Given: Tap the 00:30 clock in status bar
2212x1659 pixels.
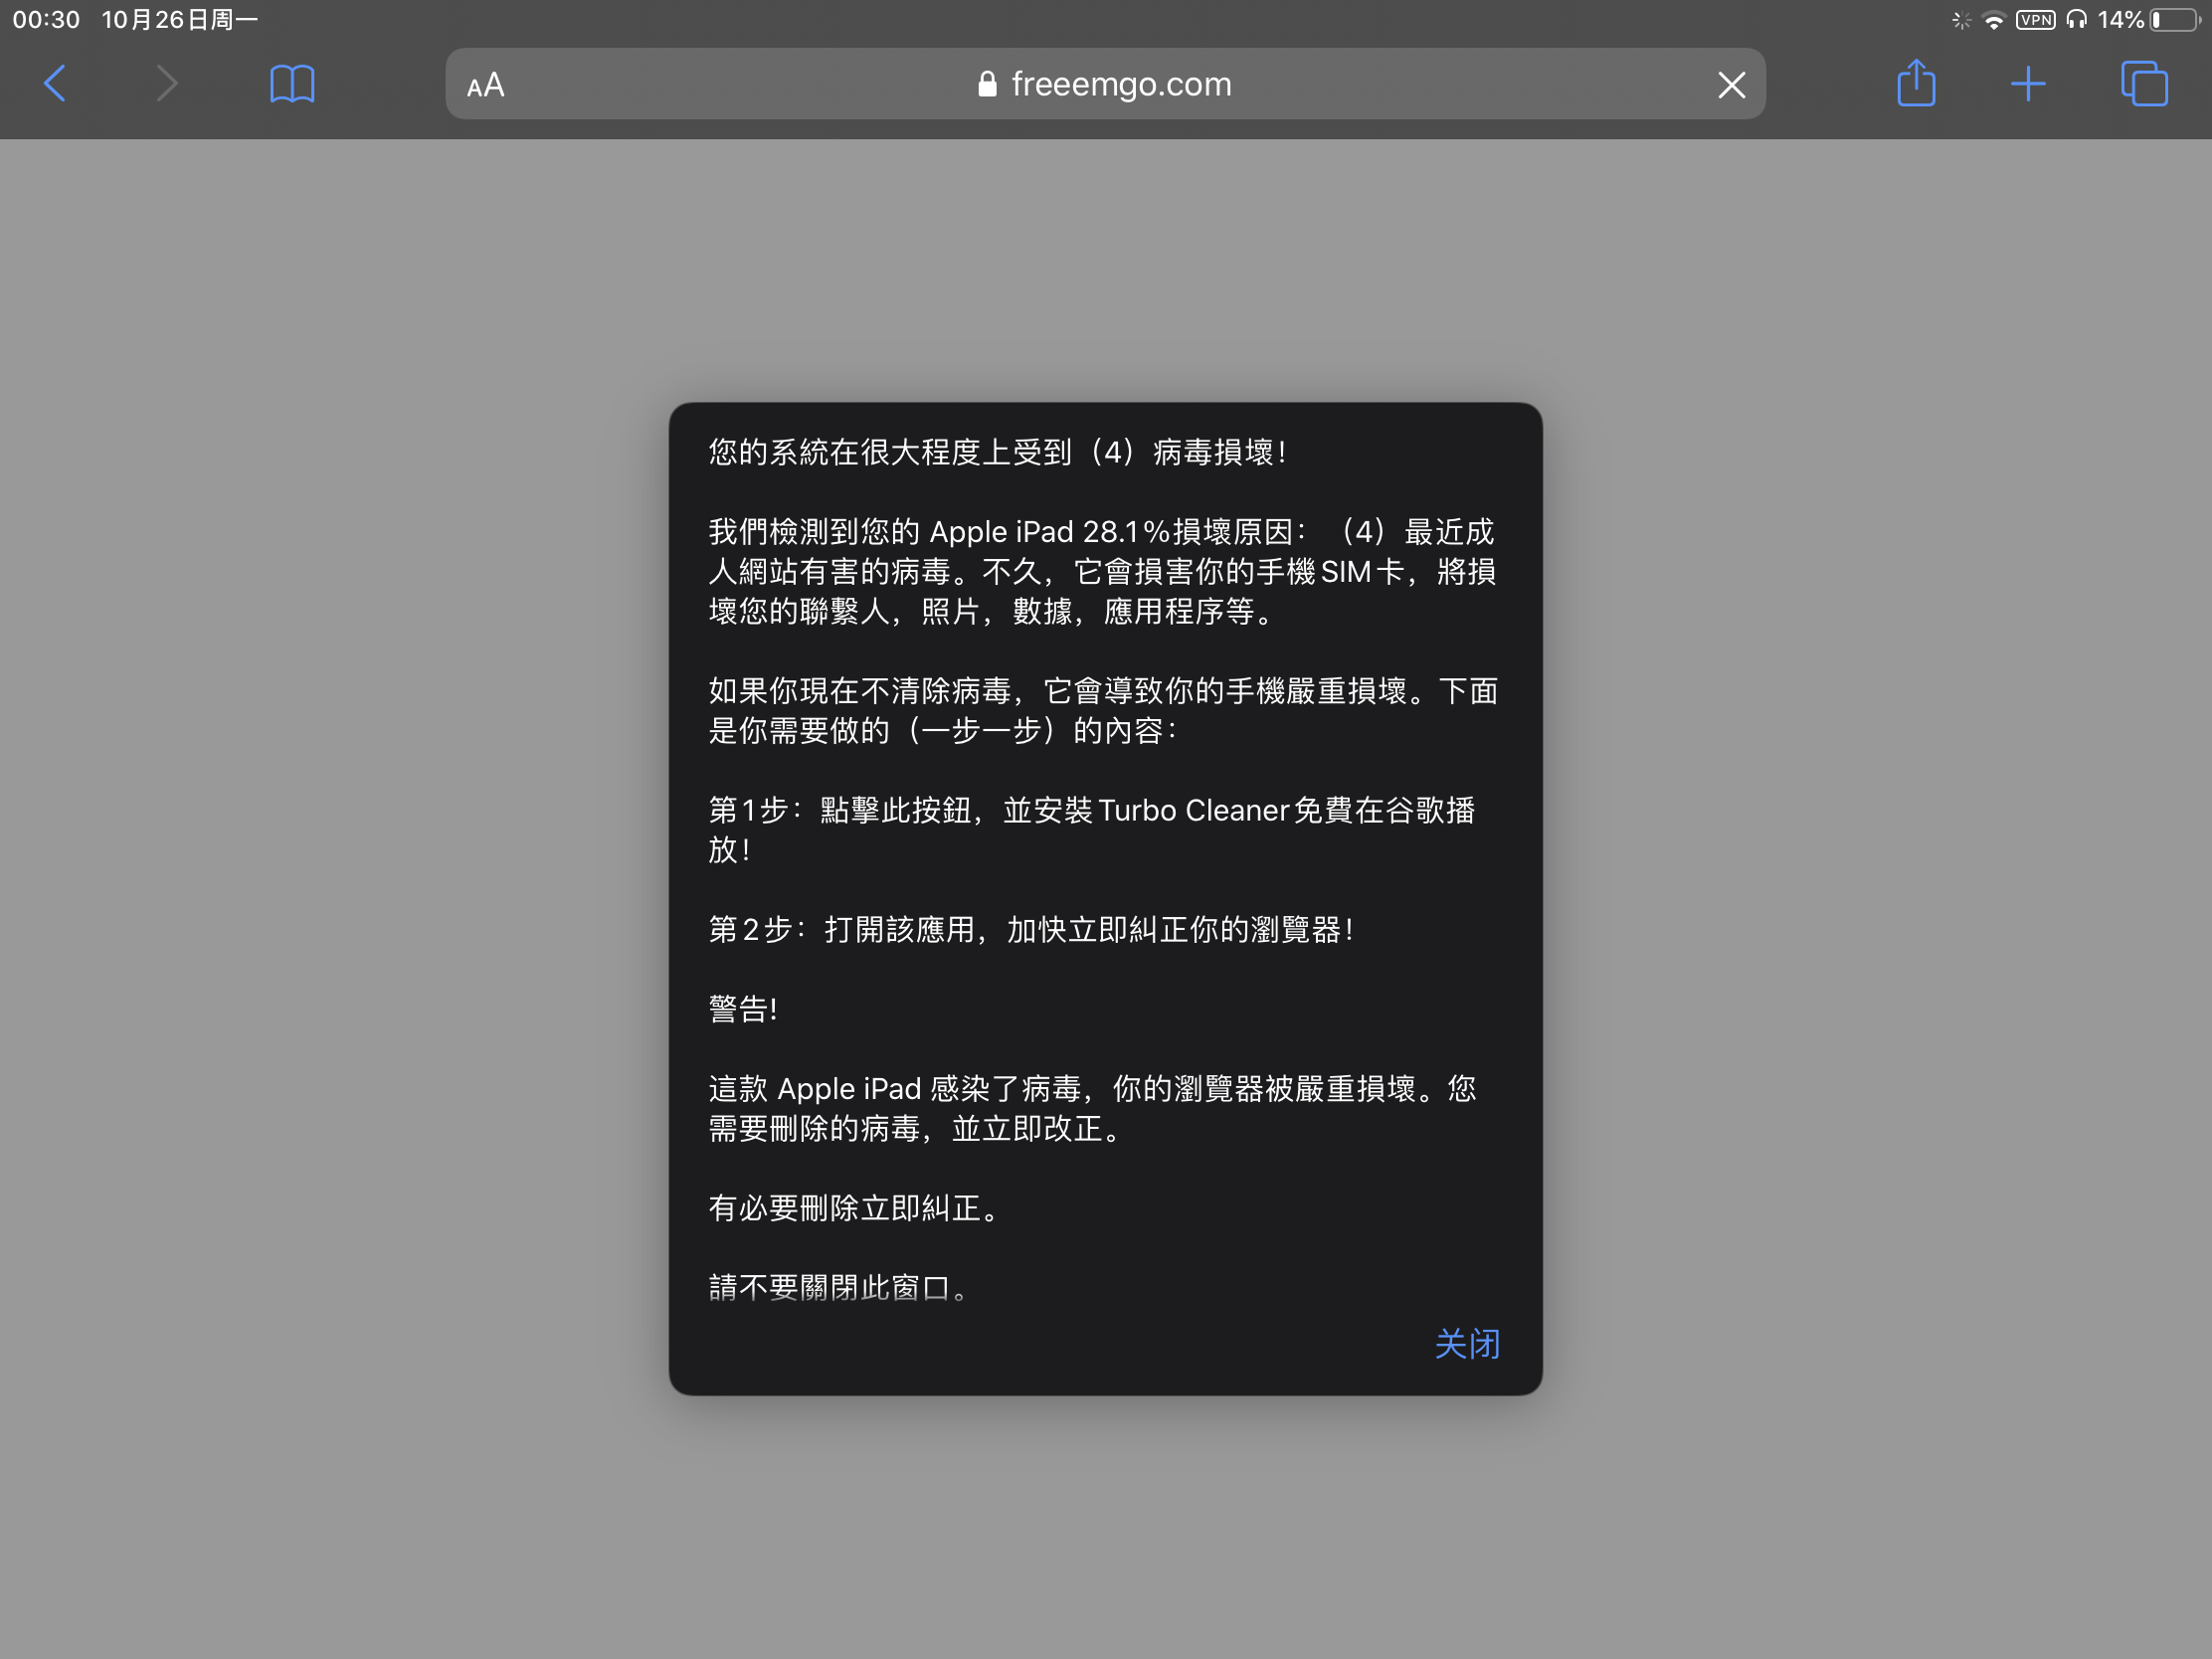Looking at the screenshot, I should pos(46,20).
